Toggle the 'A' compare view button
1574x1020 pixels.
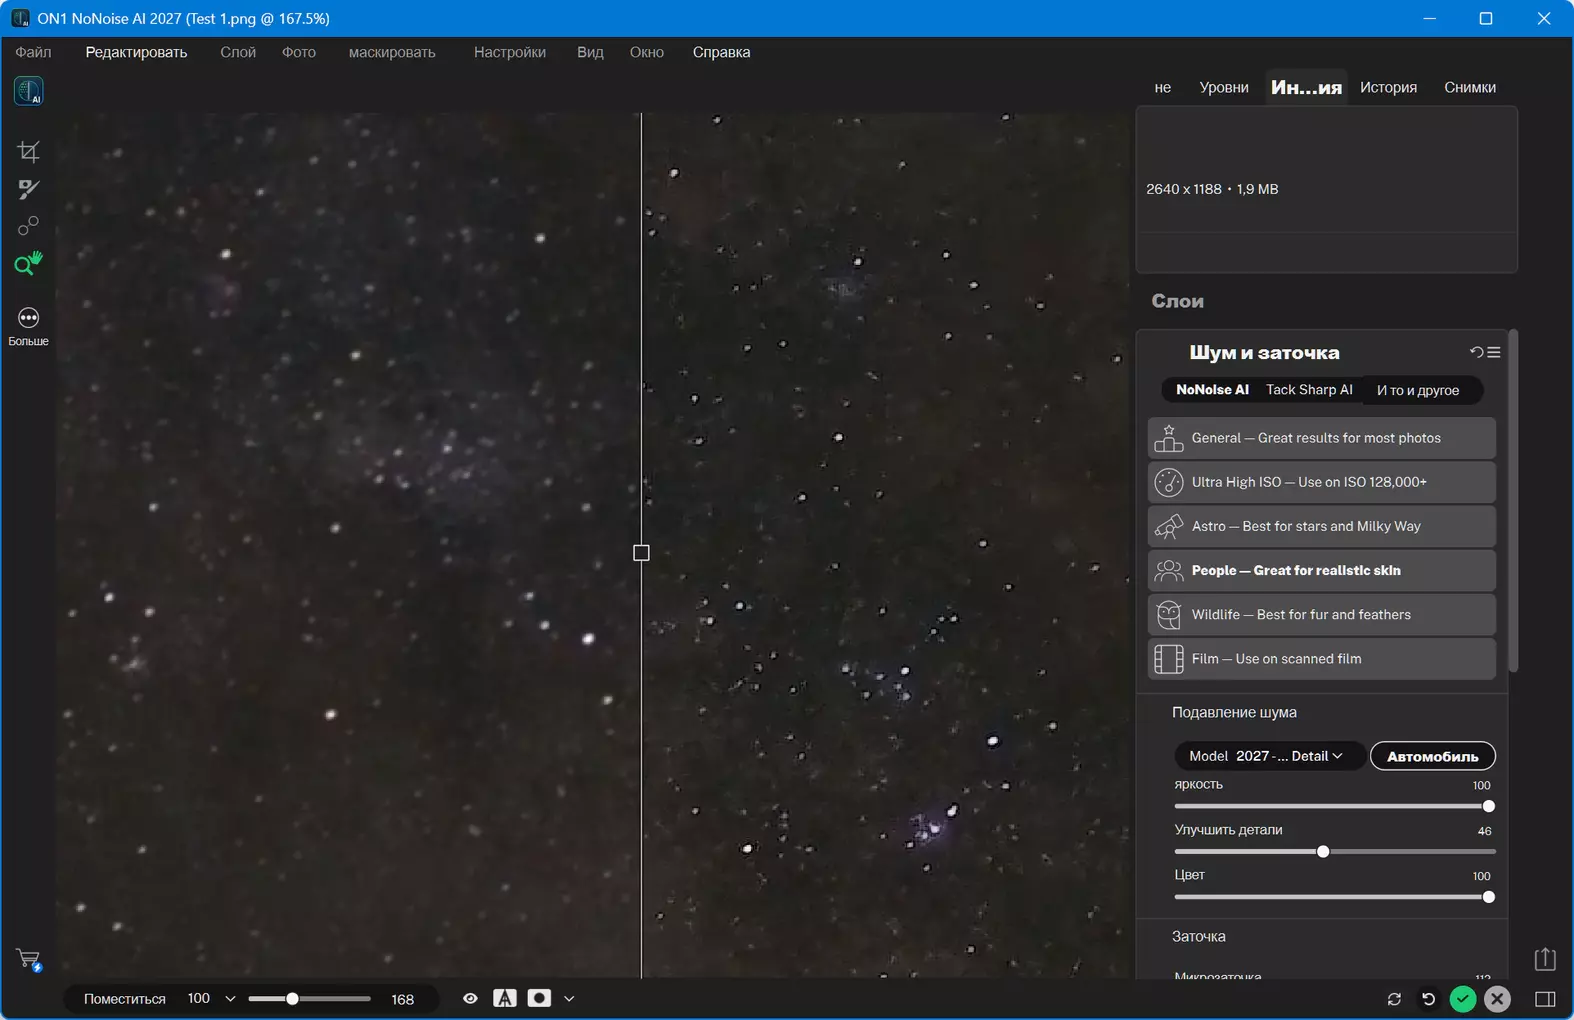point(505,998)
